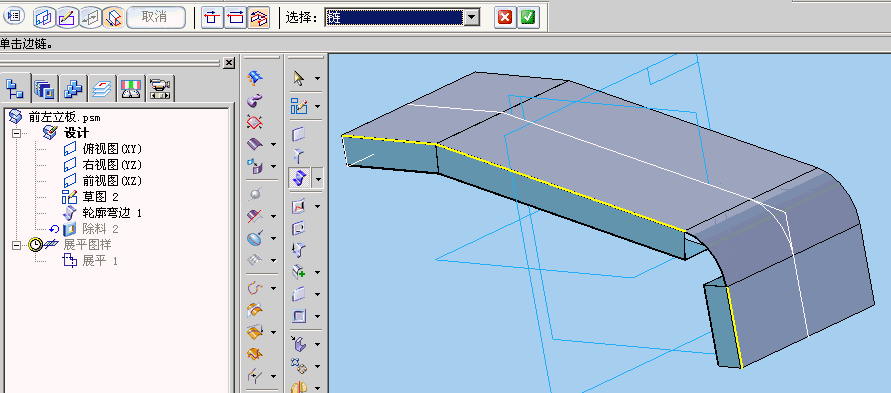This screenshot has width=891, height=393.
Task: Click the Tab sheet-metal feature icon
Action: click(299, 134)
